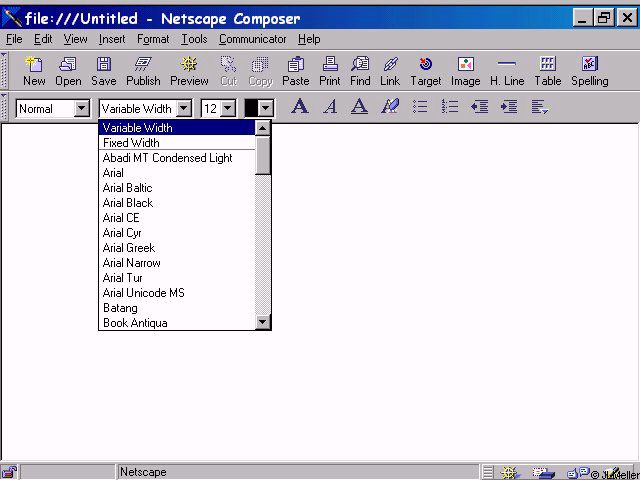
Task: Open the Insert menu
Action: 112,39
